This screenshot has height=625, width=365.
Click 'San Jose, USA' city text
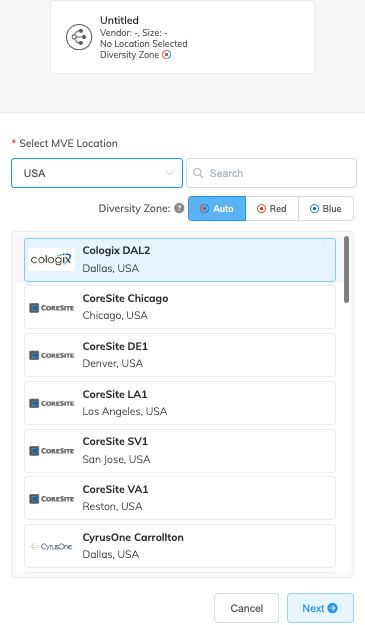tap(116, 459)
